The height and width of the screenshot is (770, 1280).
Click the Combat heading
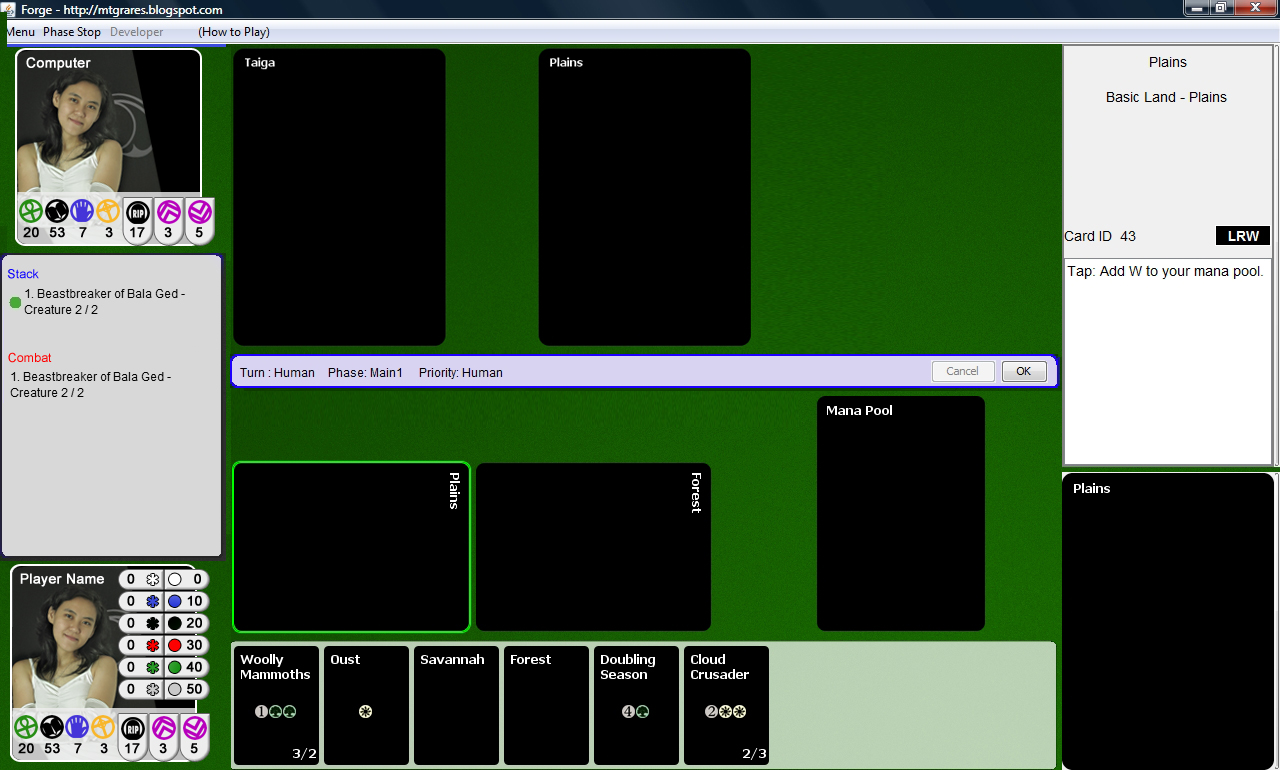[x=29, y=358]
